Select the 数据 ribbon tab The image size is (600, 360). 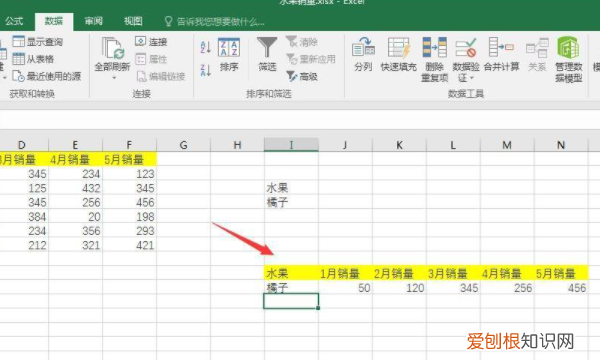[x=54, y=21]
